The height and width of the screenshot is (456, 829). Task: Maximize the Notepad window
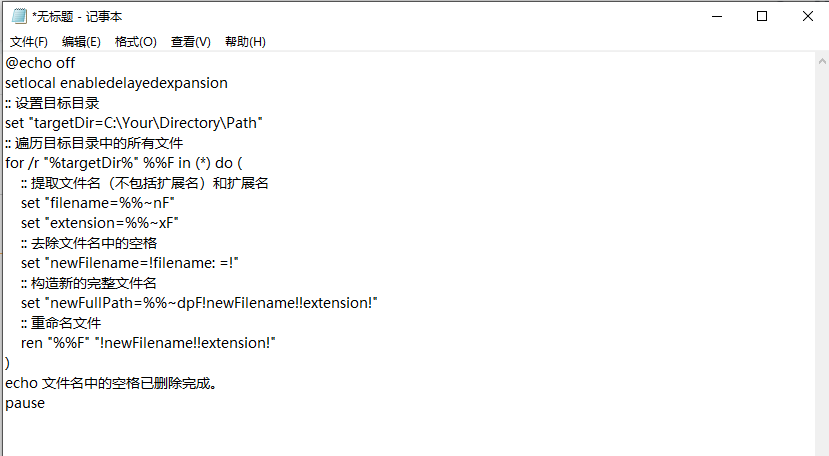point(762,16)
